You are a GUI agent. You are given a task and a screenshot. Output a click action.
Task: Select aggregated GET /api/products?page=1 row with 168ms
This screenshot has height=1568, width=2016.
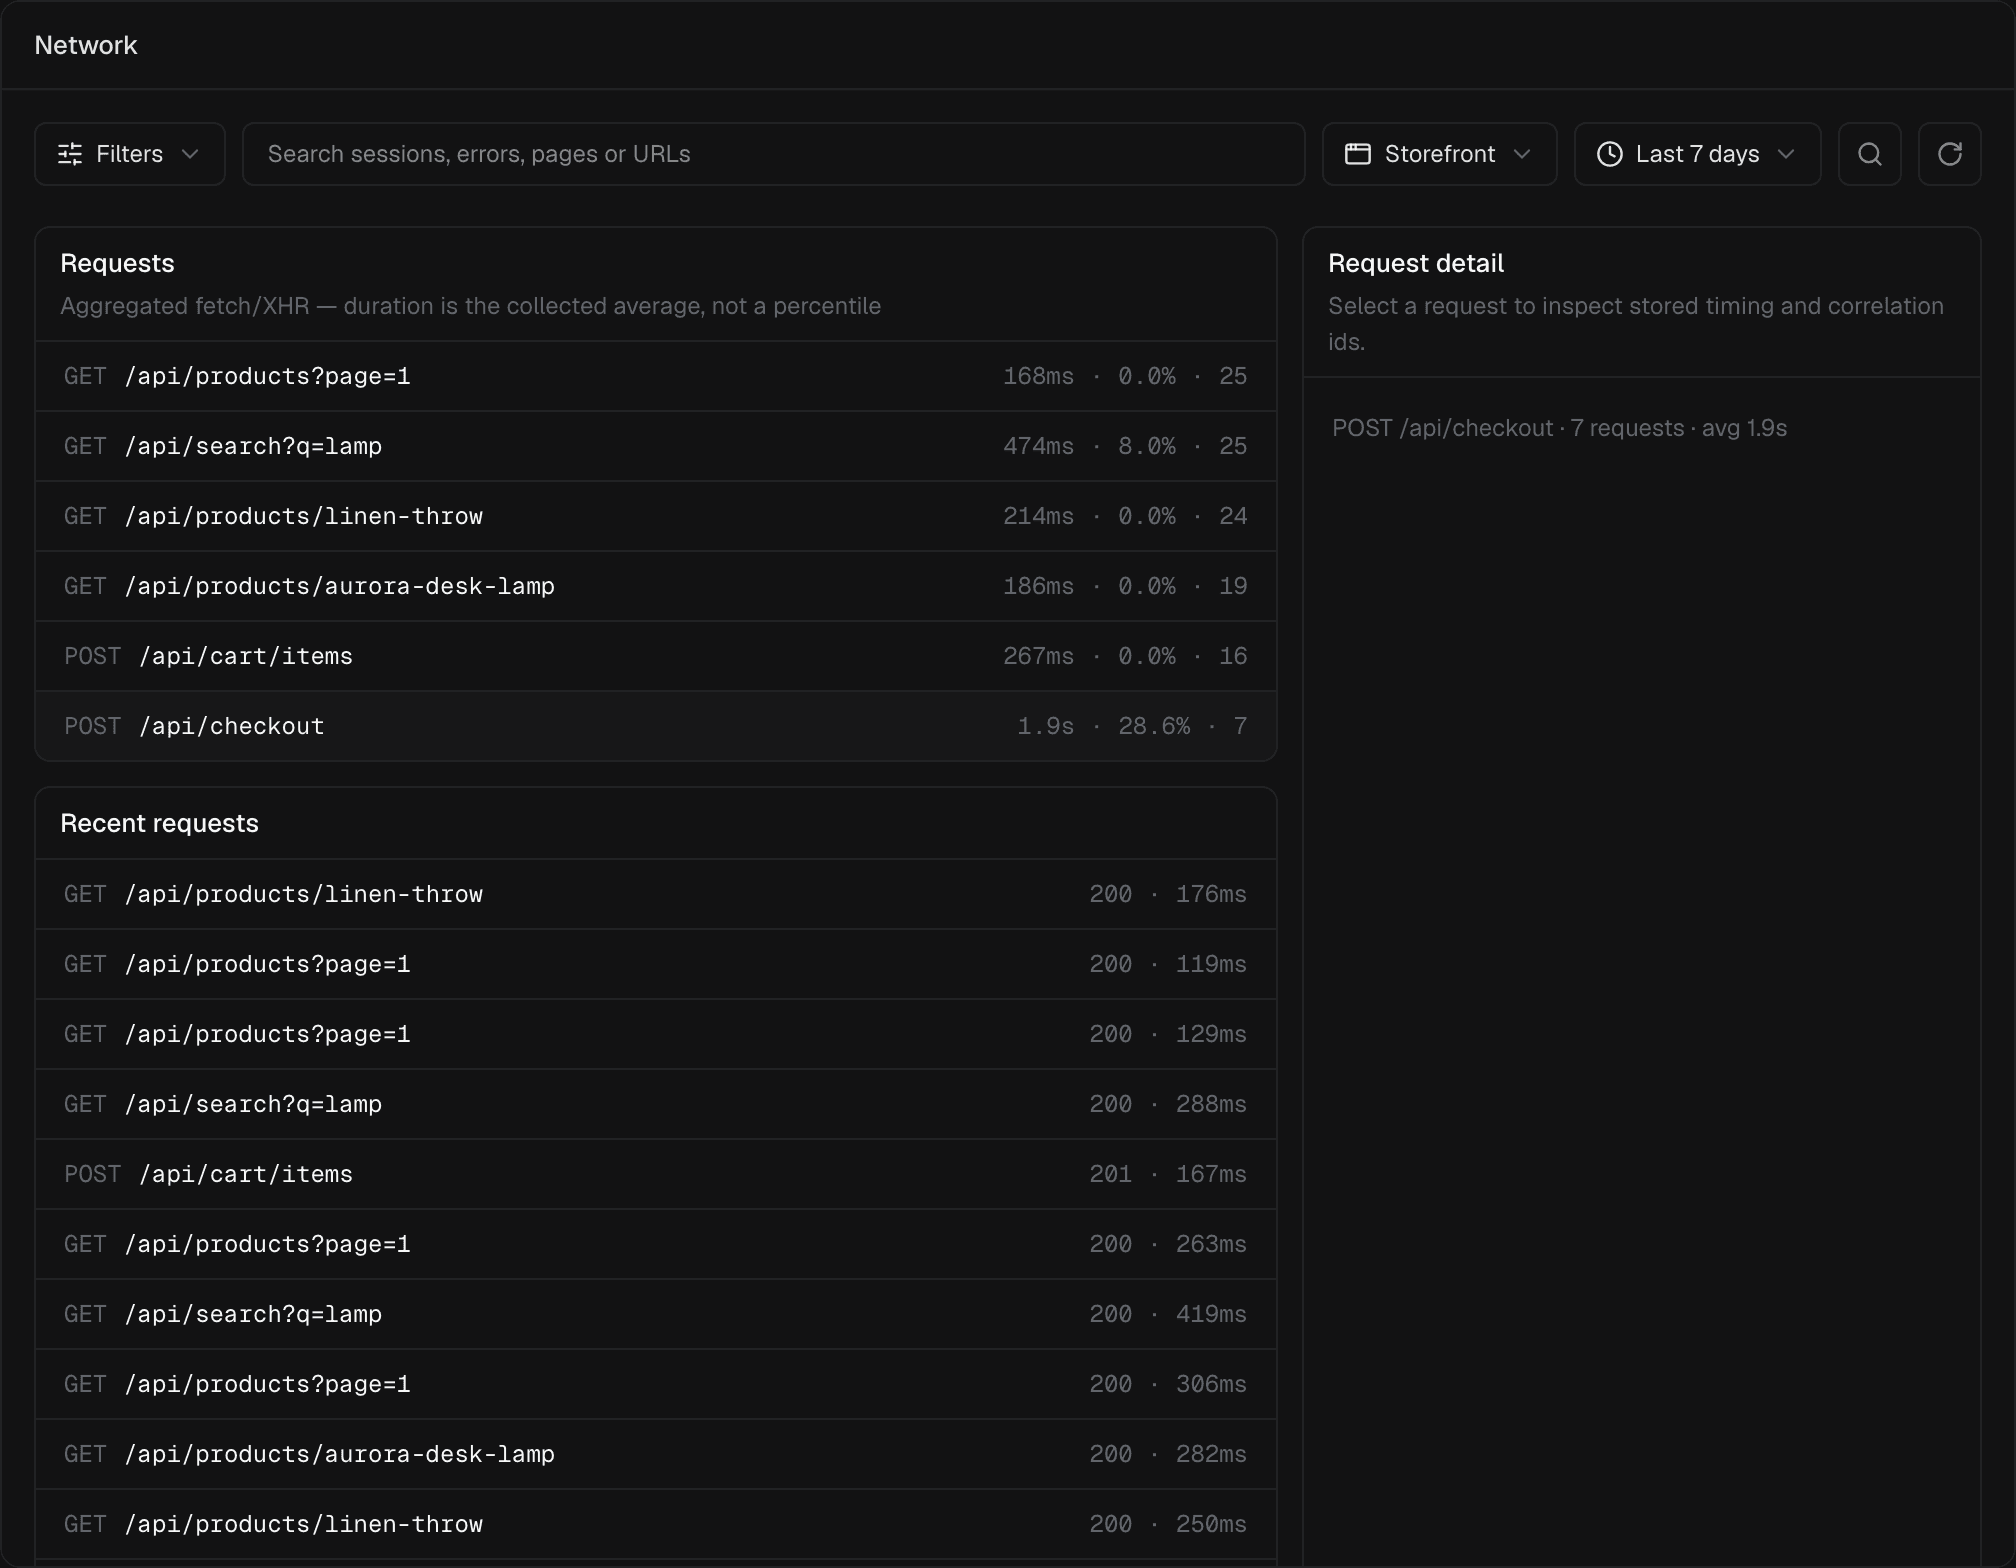click(x=656, y=376)
